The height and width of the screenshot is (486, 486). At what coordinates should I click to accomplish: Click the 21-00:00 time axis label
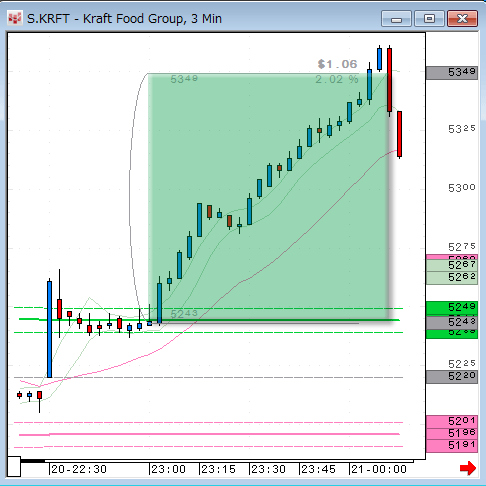379,469
